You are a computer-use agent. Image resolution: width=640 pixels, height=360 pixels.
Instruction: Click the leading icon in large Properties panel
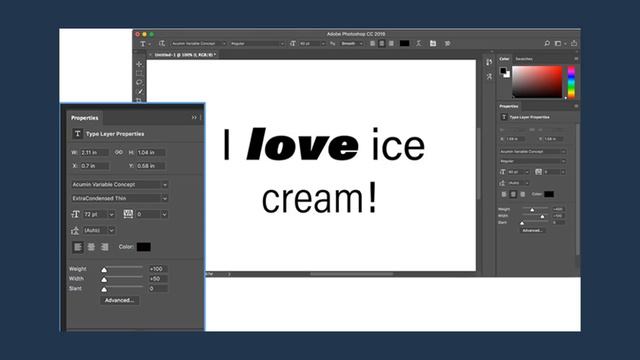[75, 231]
